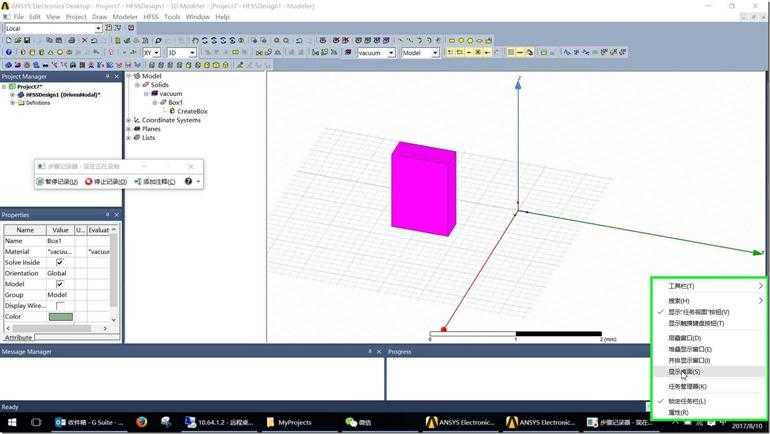The image size is (770, 434).
Task: Click the Paste toolbar icon
Action: click(58, 40)
